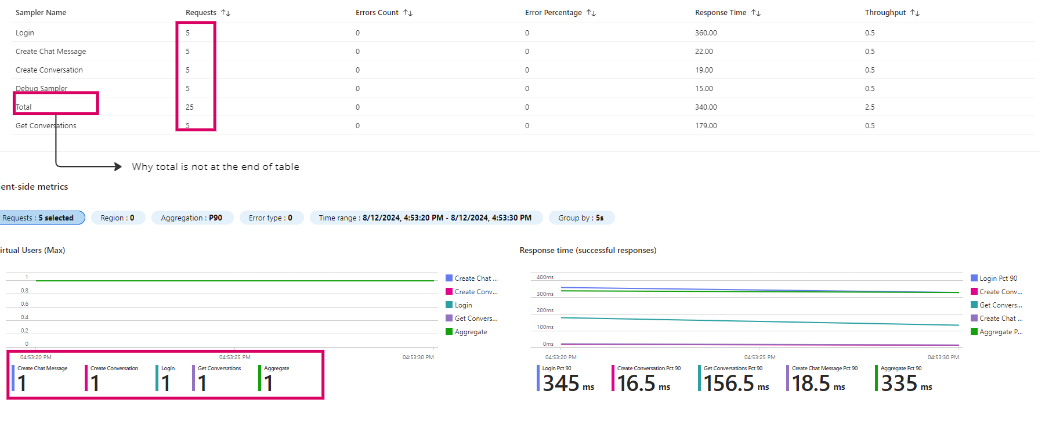Click the 19.00 response time value

(x=703, y=70)
